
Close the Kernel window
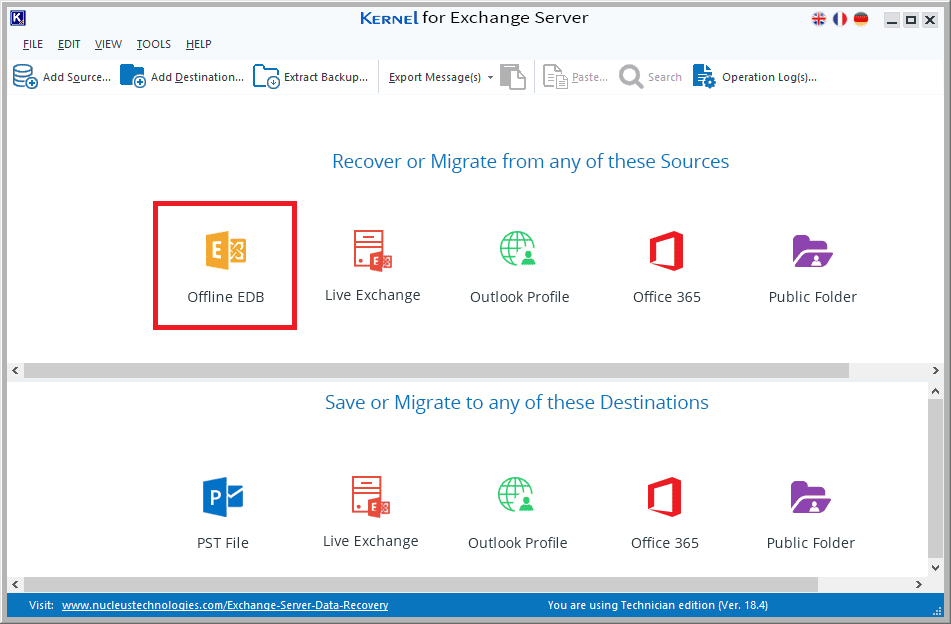coord(930,20)
